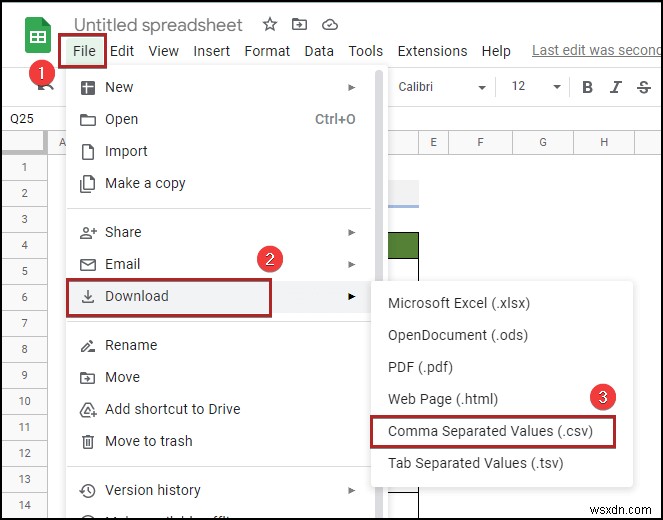
Task: Select column G header
Action: coord(543,142)
